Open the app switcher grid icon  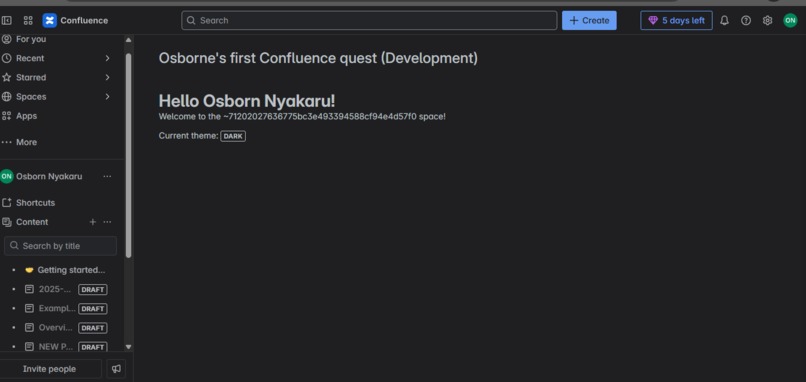[28, 21]
